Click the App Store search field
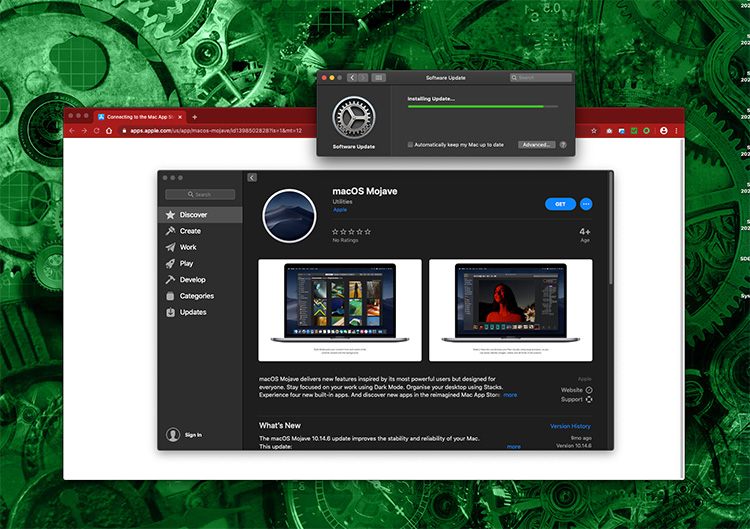Viewport: 750px width, 529px height. [x=200, y=194]
